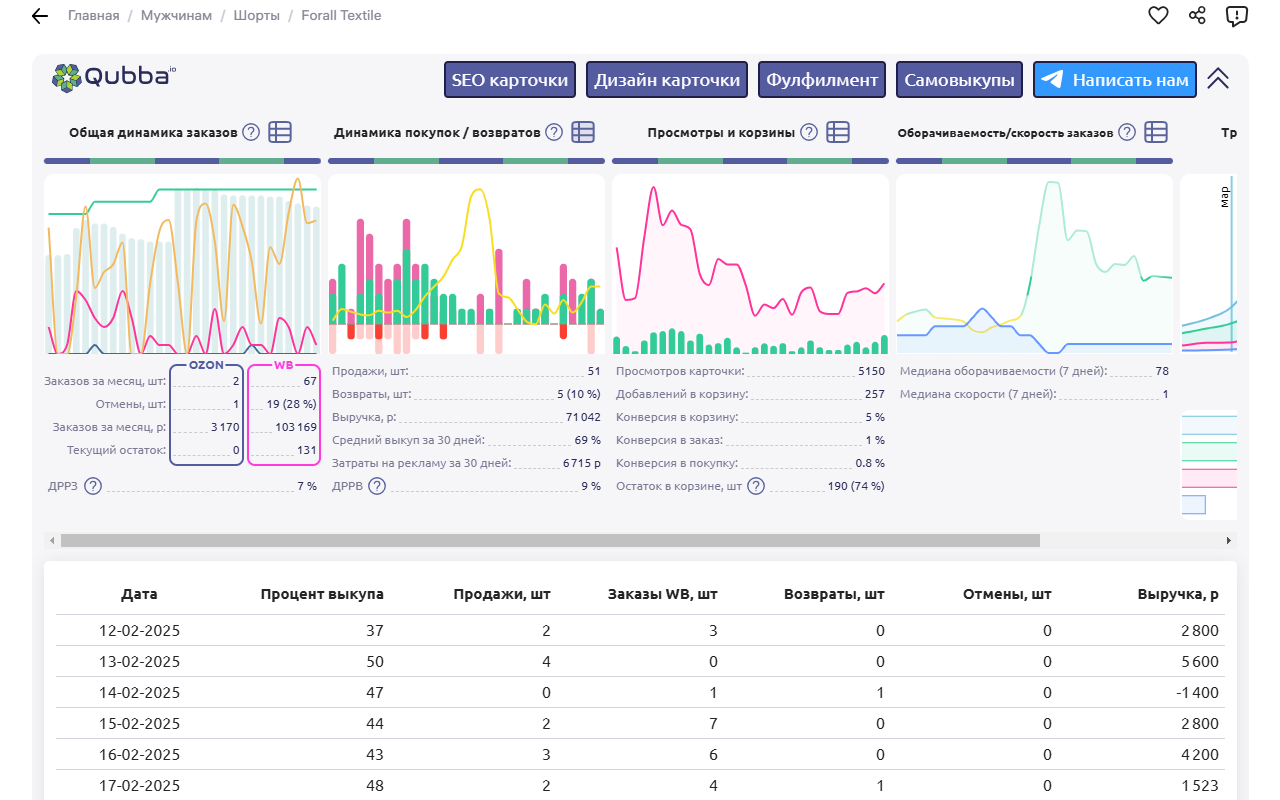Click the back arrow icon
This screenshot has width=1280, height=800.
[x=40, y=16]
